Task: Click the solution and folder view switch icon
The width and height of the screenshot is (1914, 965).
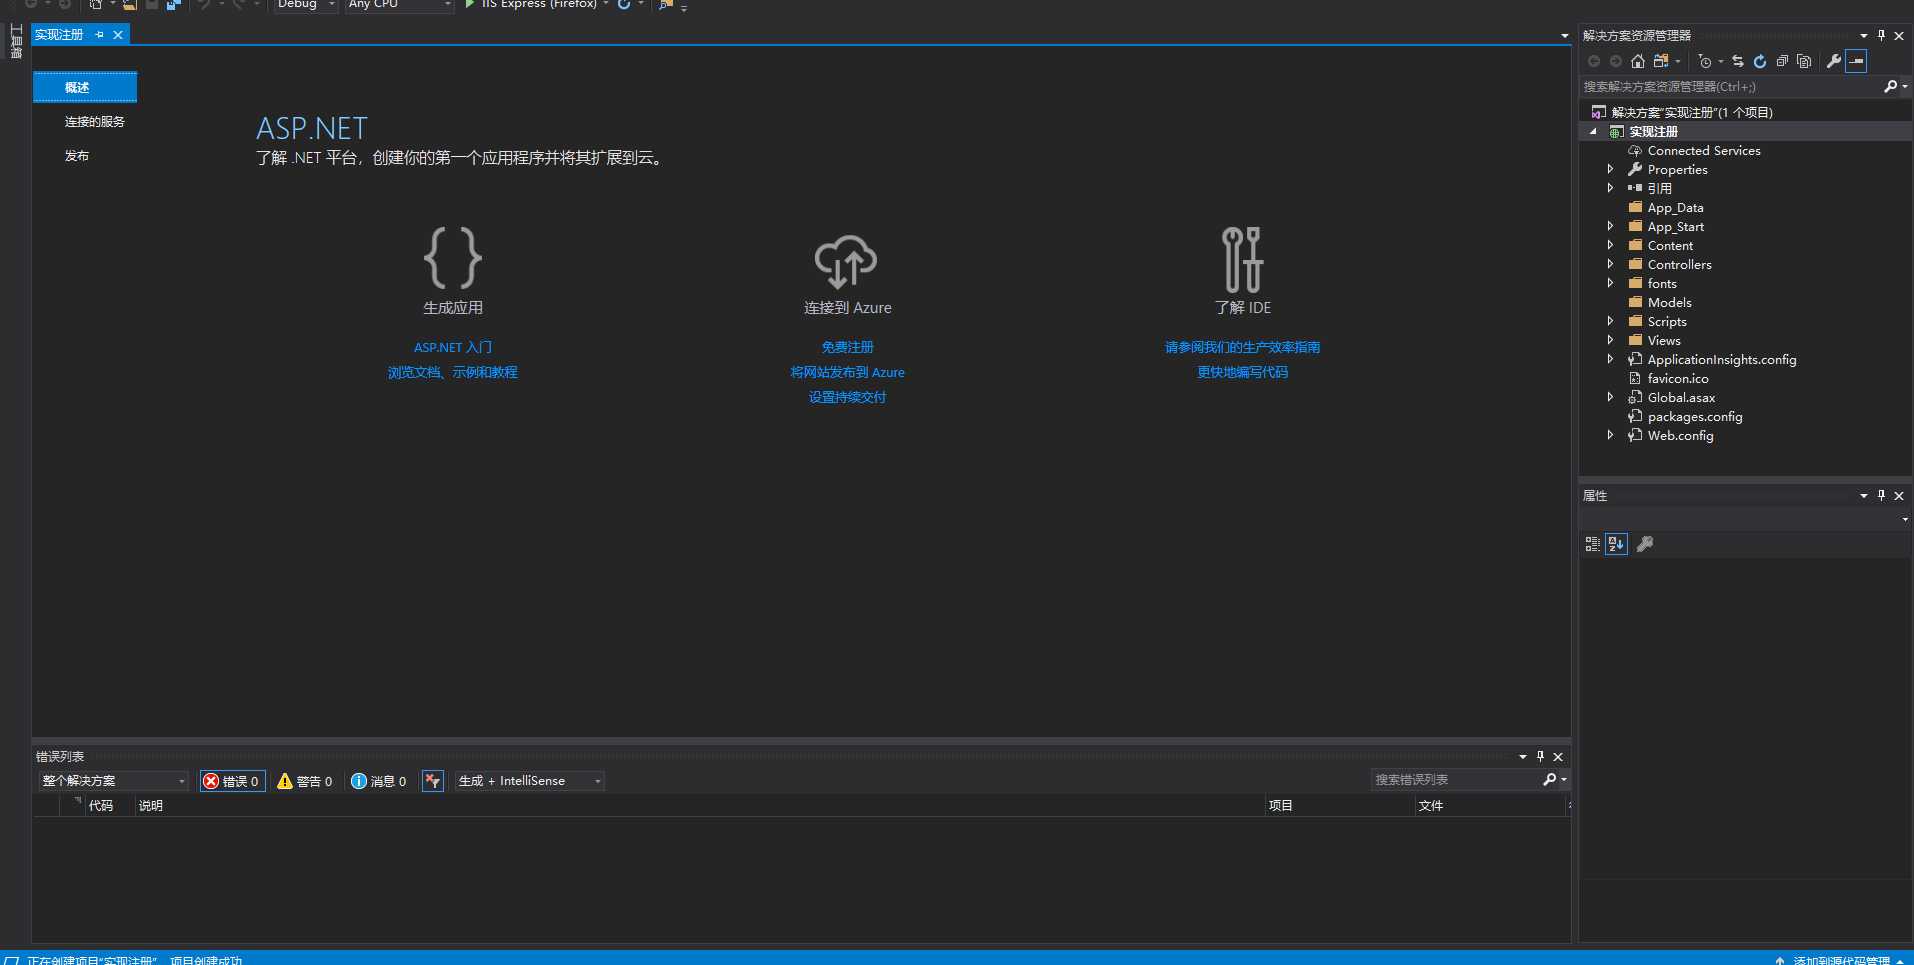Action: point(1661,61)
